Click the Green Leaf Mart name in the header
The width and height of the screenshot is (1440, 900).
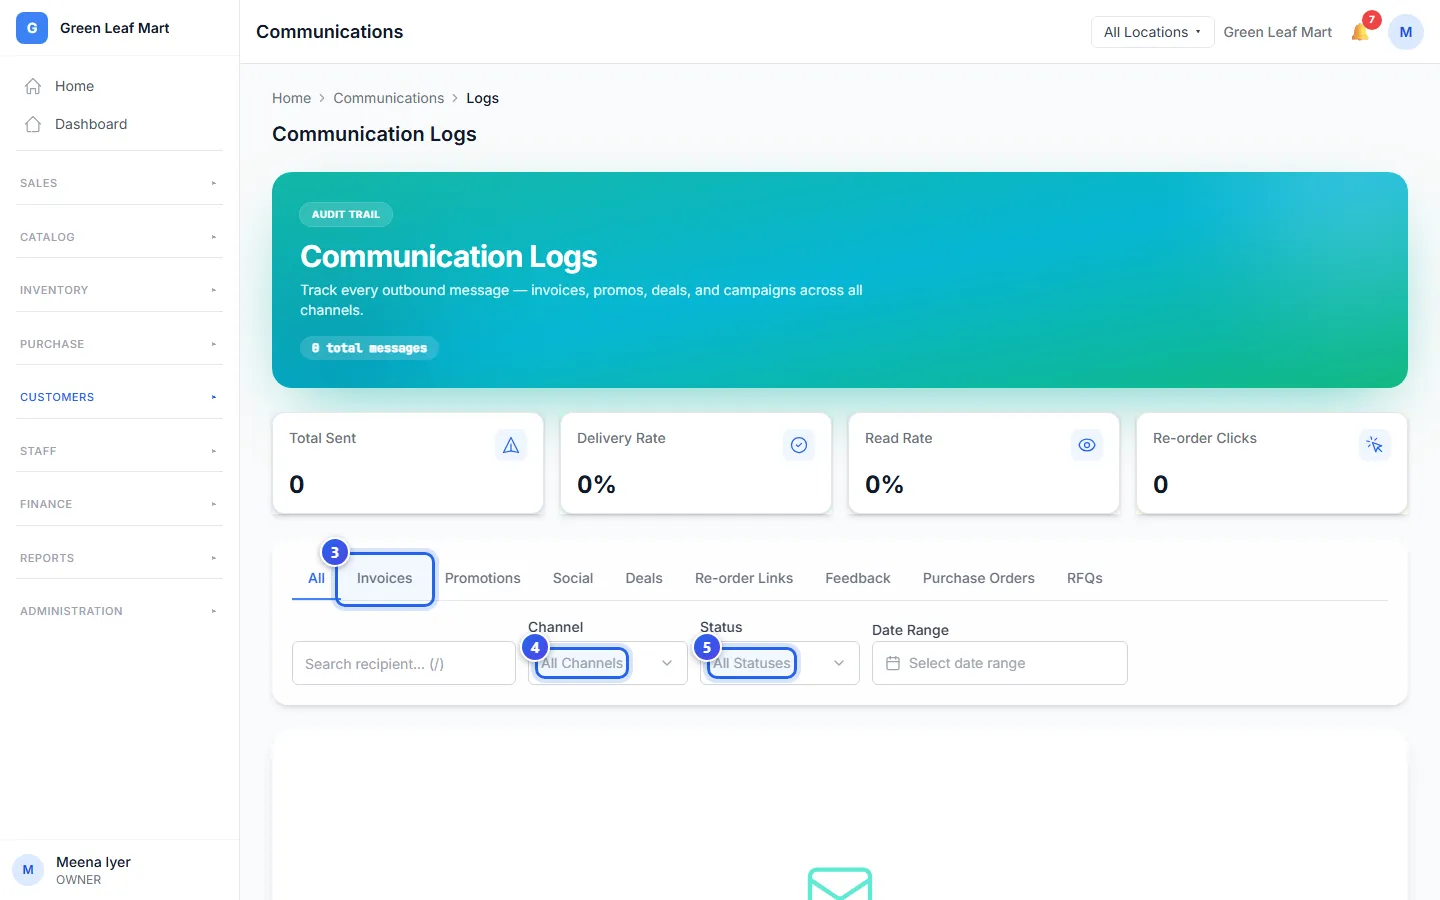(x=1278, y=32)
